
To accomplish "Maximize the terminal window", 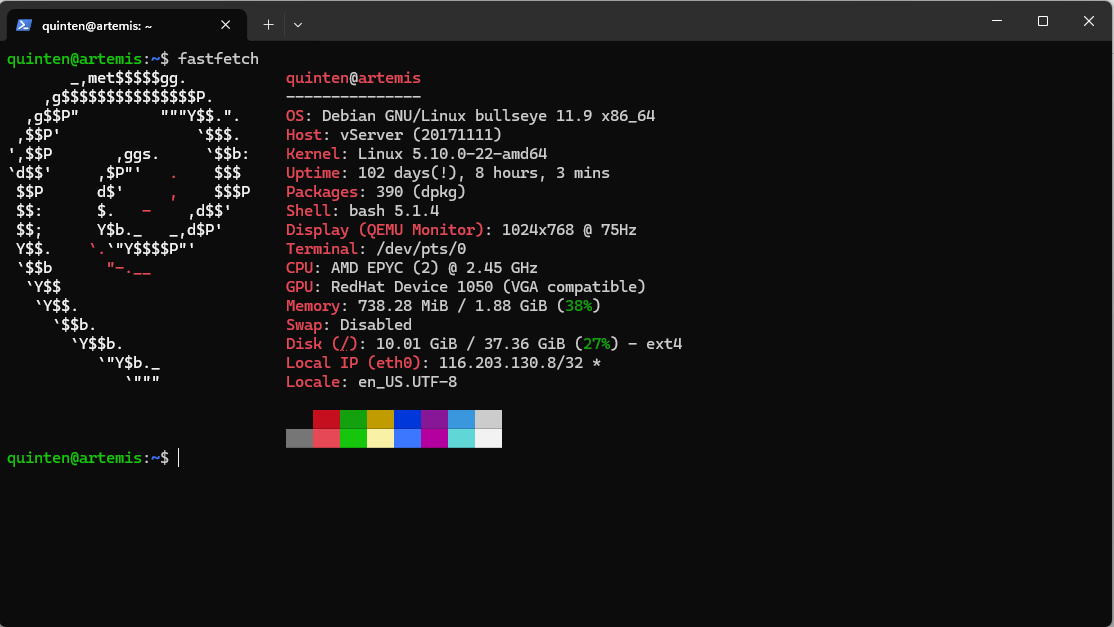I will [1042, 21].
